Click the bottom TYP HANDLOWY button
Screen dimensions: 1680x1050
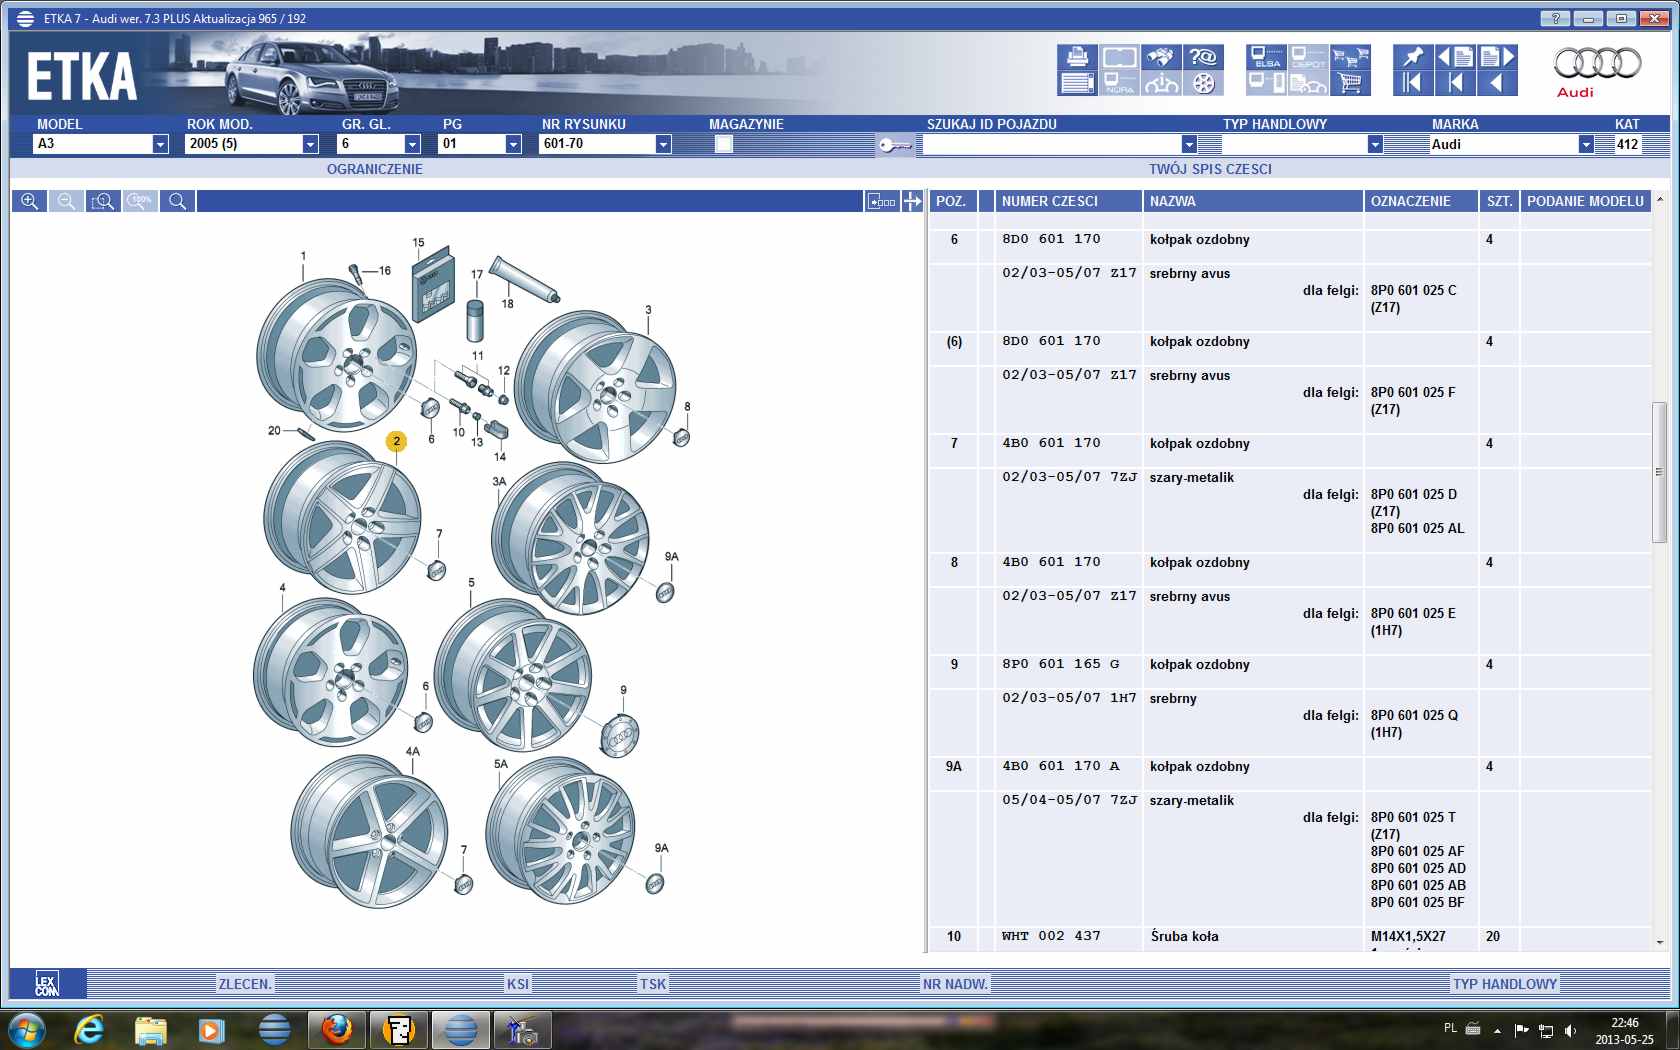point(1504,984)
